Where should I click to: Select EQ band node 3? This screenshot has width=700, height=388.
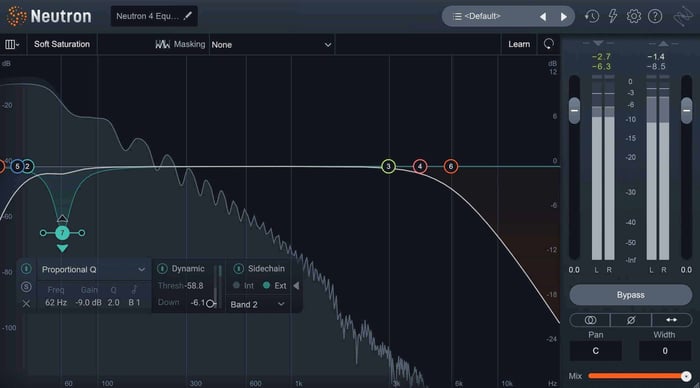pyautogui.click(x=388, y=167)
